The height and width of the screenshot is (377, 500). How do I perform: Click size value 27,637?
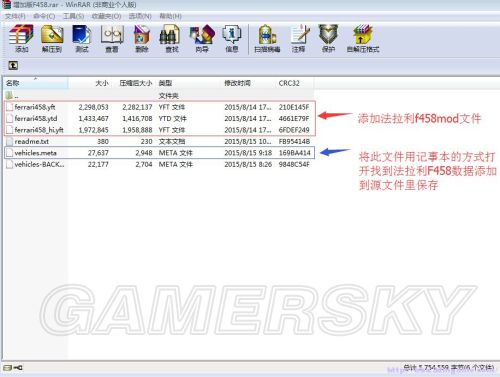[x=98, y=153]
